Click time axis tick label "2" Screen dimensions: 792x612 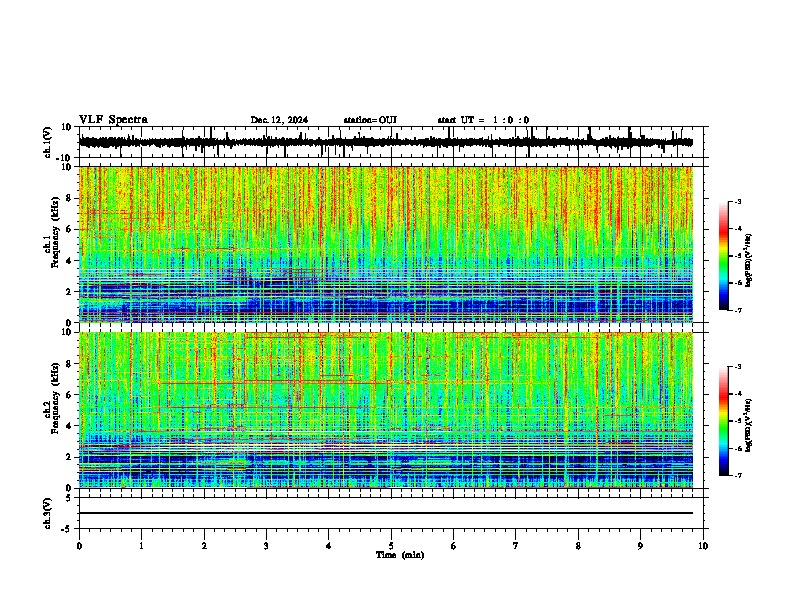(204, 546)
